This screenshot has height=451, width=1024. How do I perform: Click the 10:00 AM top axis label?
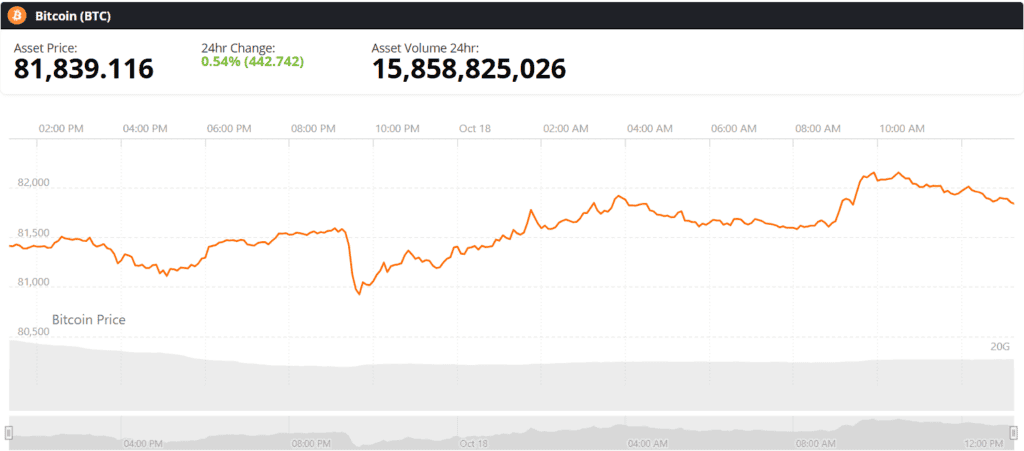click(902, 129)
